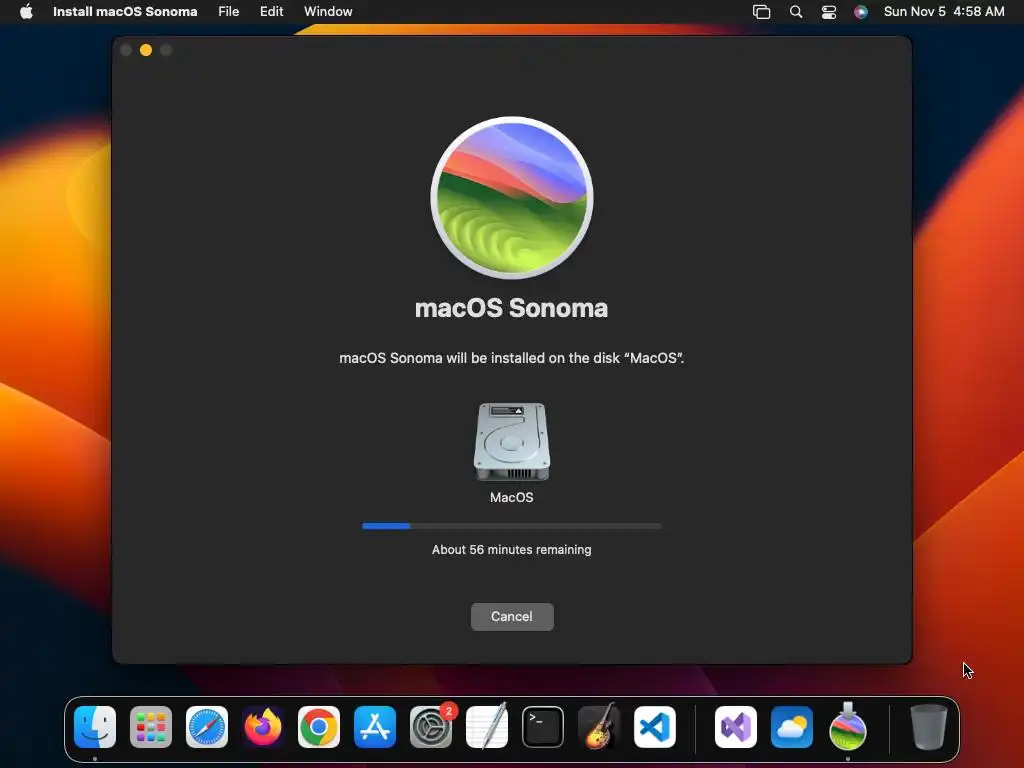The width and height of the screenshot is (1024, 768).
Task: Click the 'MacOS' disk label
Action: pyautogui.click(x=511, y=498)
